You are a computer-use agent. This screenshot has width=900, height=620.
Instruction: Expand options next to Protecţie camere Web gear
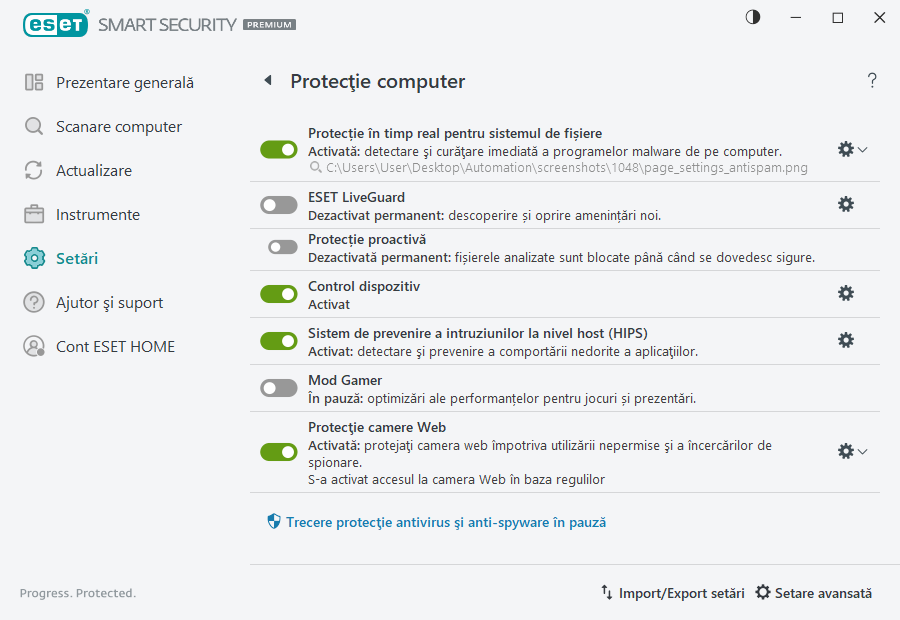coord(862,451)
